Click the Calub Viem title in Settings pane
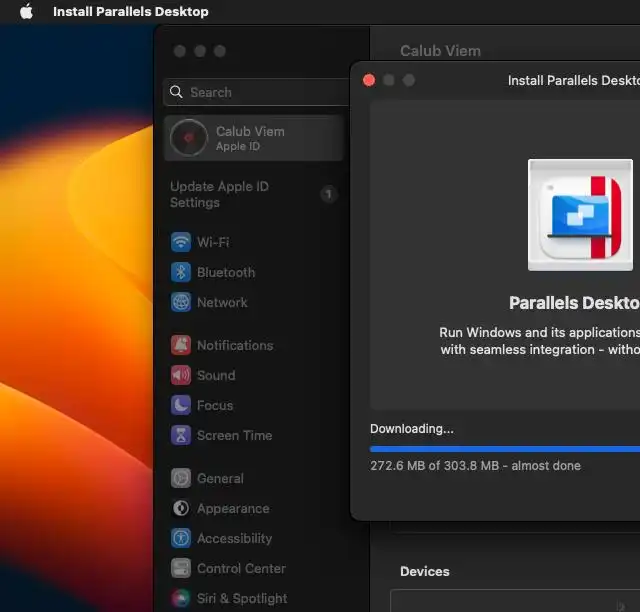The width and height of the screenshot is (640, 612). pos(440,51)
